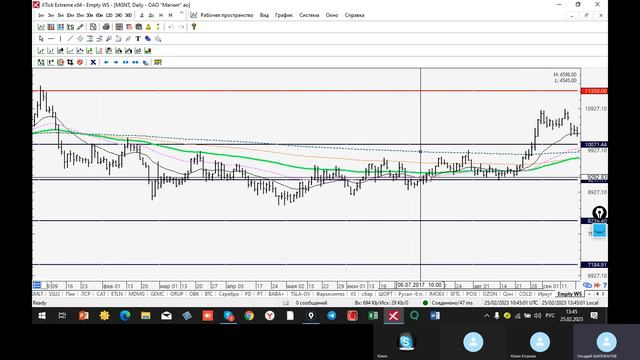Image resolution: width=640 pixels, height=360 pixels.
Task: Click the list icon left of the date axis
Action: point(37,285)
